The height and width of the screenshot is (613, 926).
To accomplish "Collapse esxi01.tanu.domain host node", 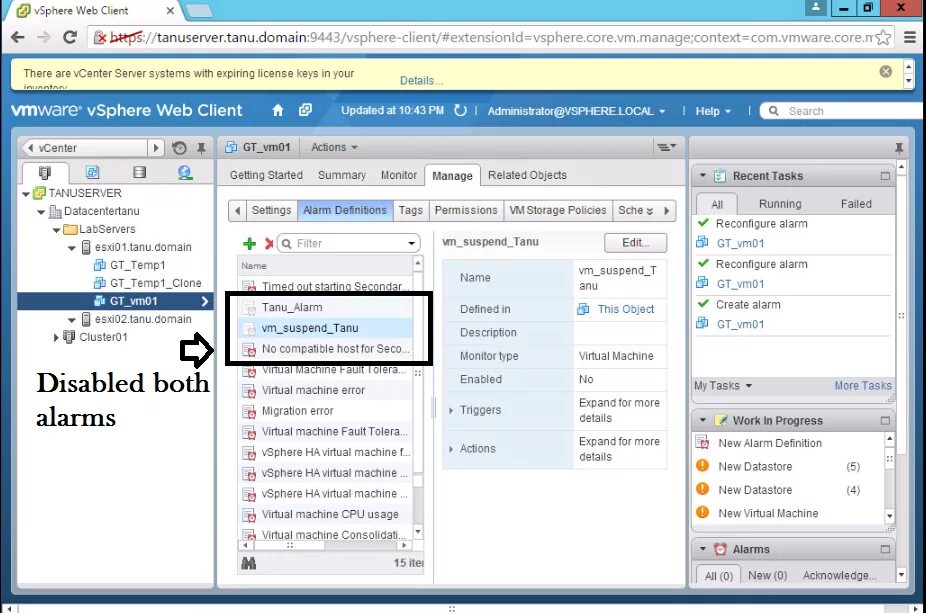I will pos(71,248).
